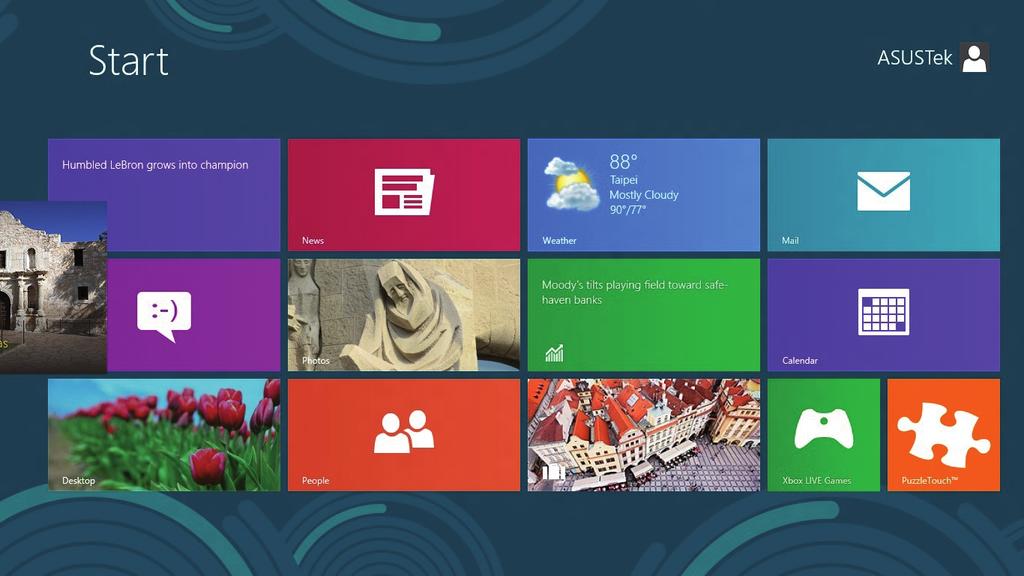Click the Photos tile label
The height and width of the screenshot is (576, 1024).
pyautogui.click(x=315, y=360)
